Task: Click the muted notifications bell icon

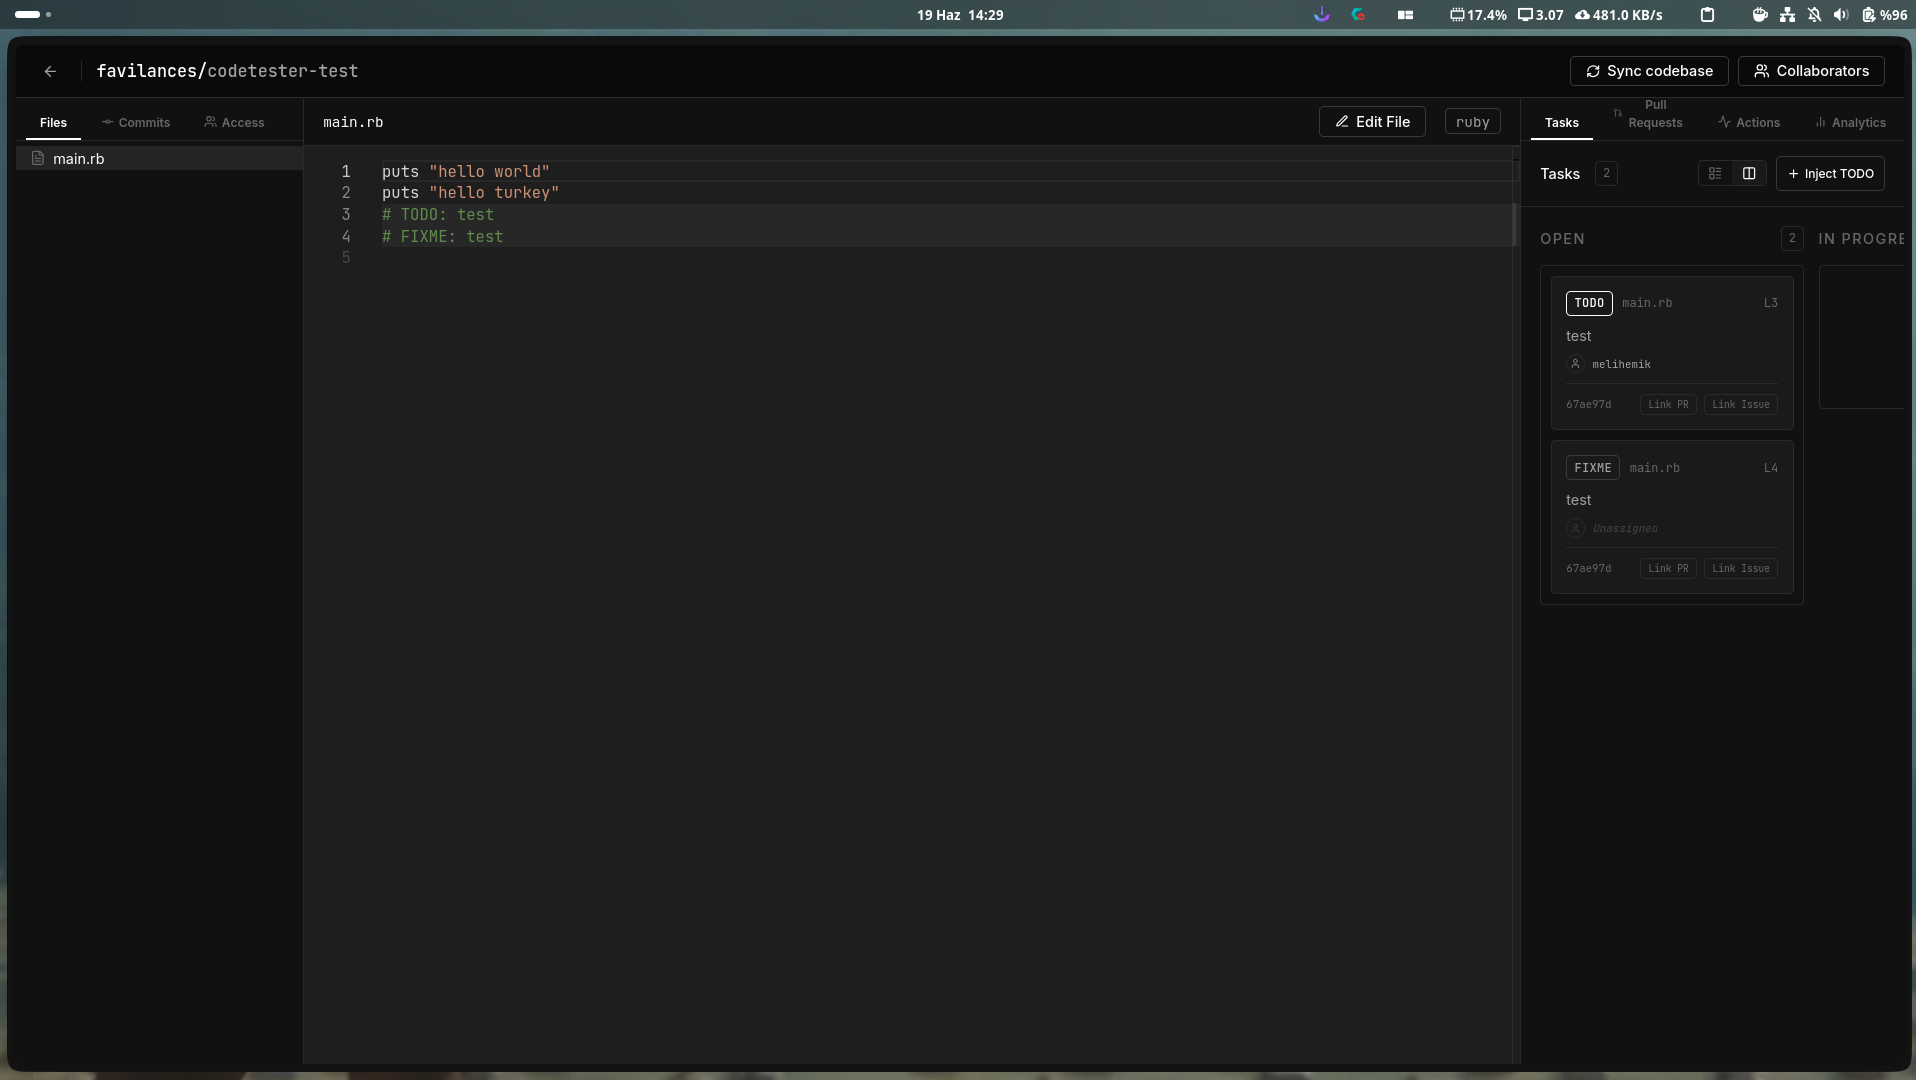Action: pos(1814,15)
